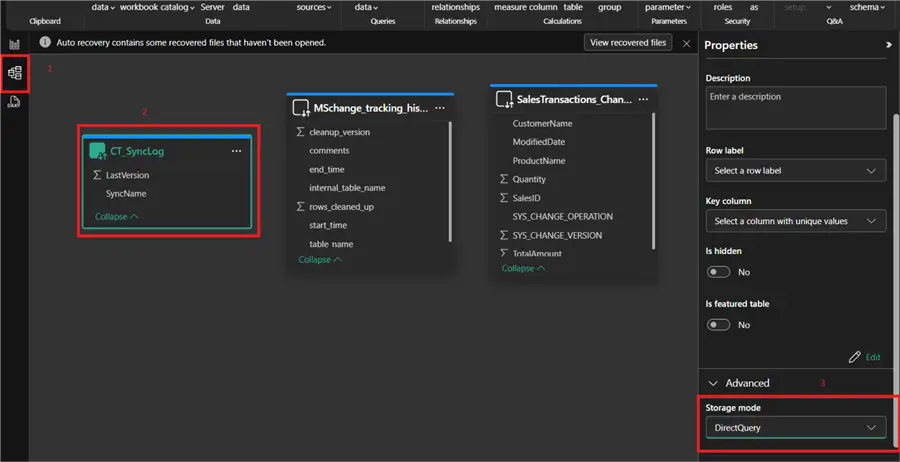
Task: Click sigma icon beside Quantity
Action: [x=504, y=179]
